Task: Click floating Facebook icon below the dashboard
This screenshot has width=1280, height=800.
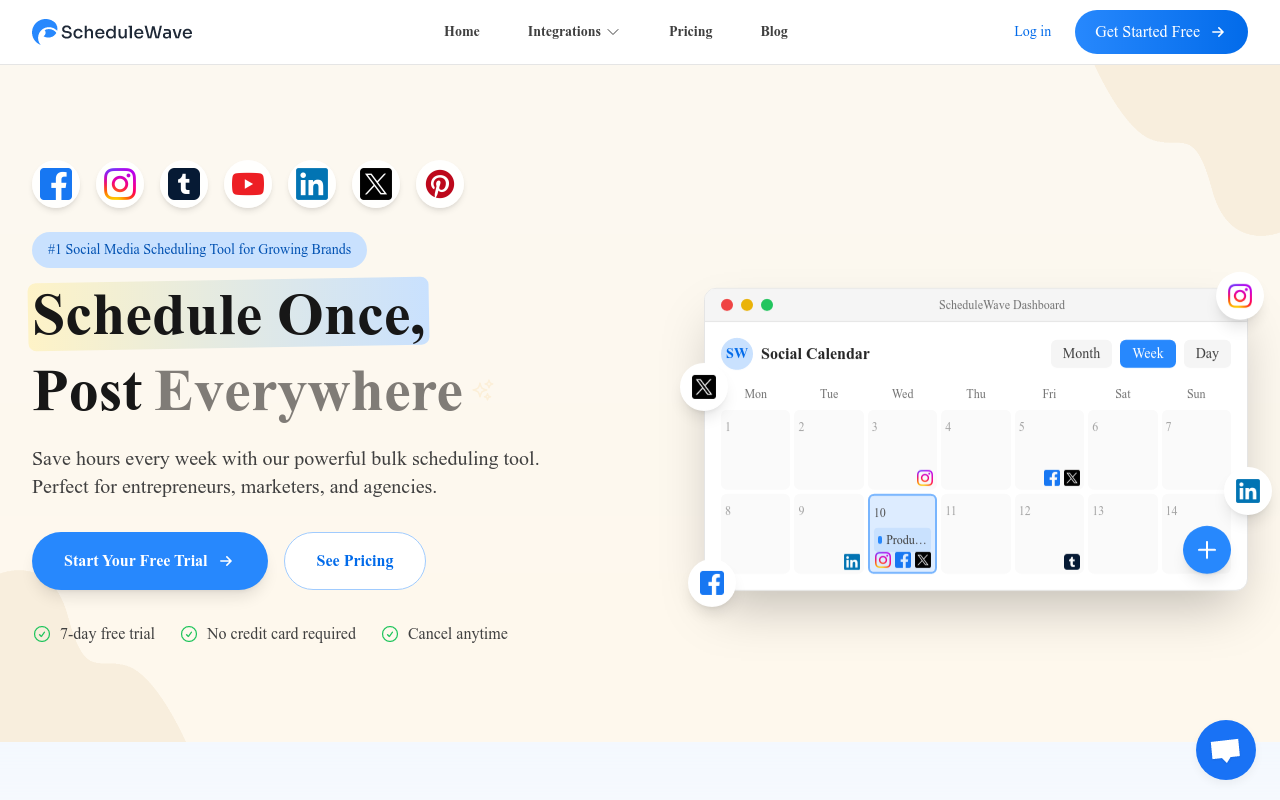Action: (712, 583)
